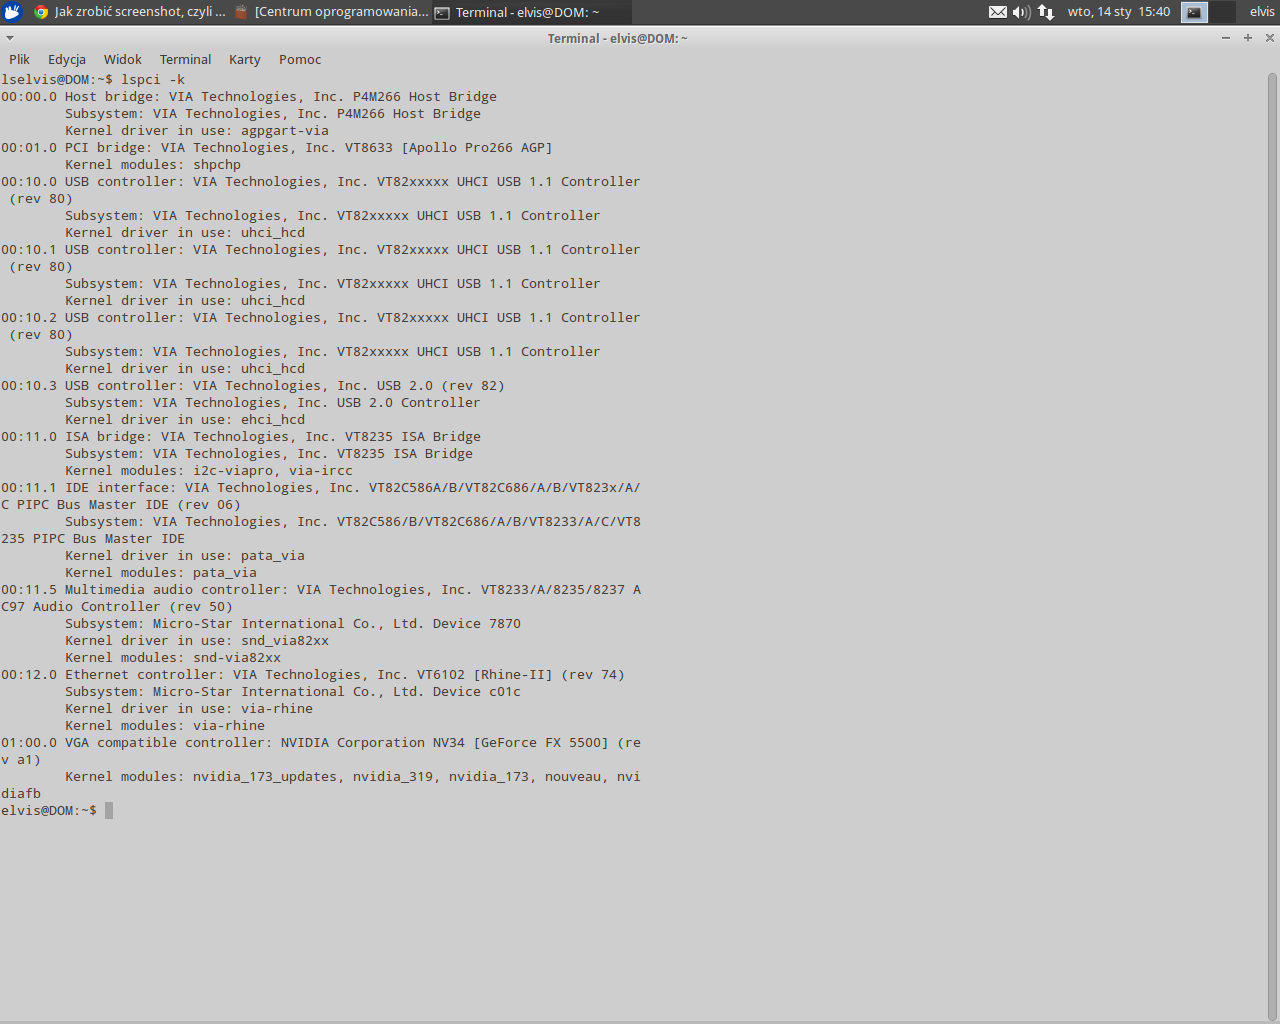Click 'Kernel driver in use: via-rhine'
1280x1024 pixels.
(x=189, y=708)
